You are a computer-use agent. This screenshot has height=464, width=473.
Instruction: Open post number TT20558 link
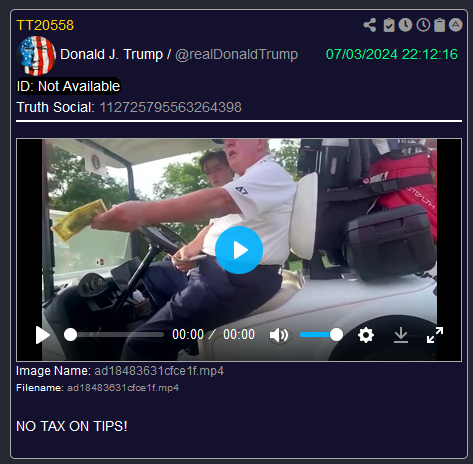(45, 25)
